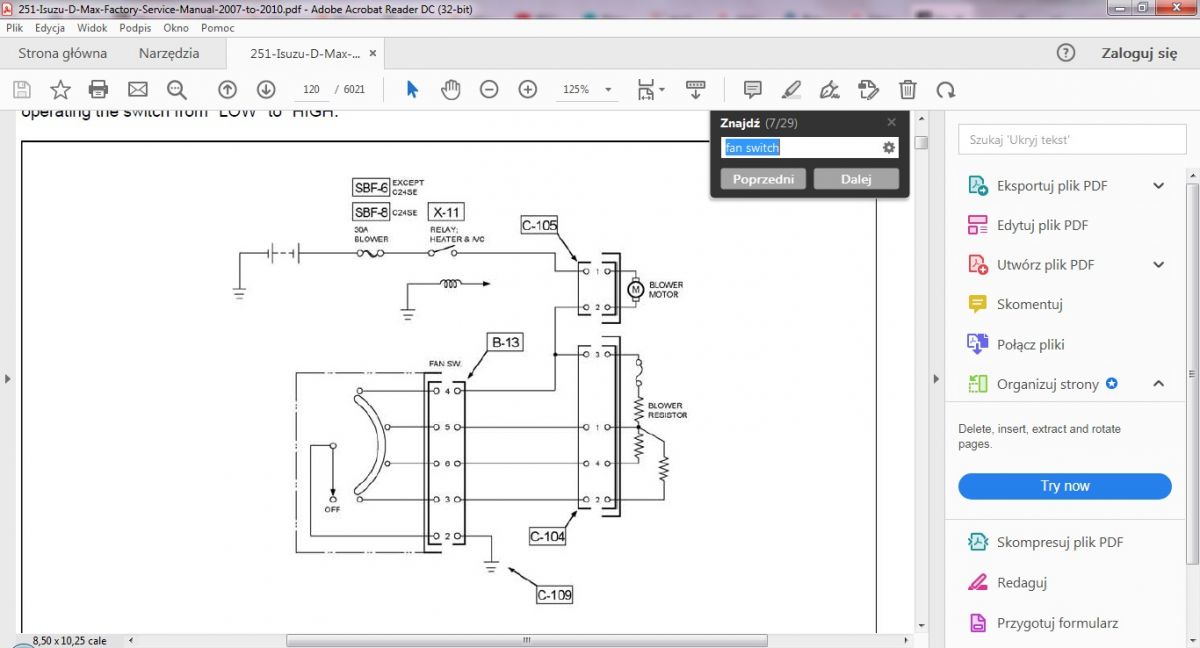Screen dimensions: 1200x648
Task: Collapse Organizuj strony section chevron
Action: (x=1159, y=384)
